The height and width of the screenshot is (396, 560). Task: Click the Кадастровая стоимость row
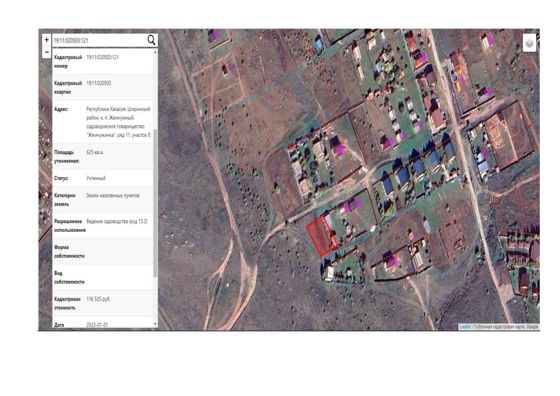(103, 303)
